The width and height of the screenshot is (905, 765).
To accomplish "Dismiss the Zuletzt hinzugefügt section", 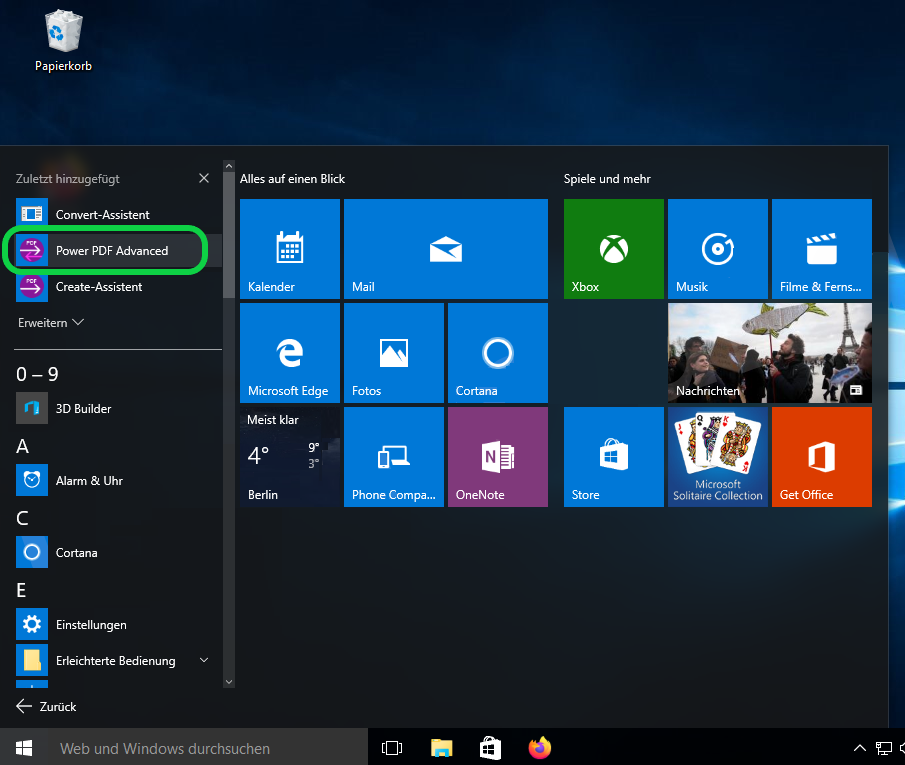I will click(204, 178).
